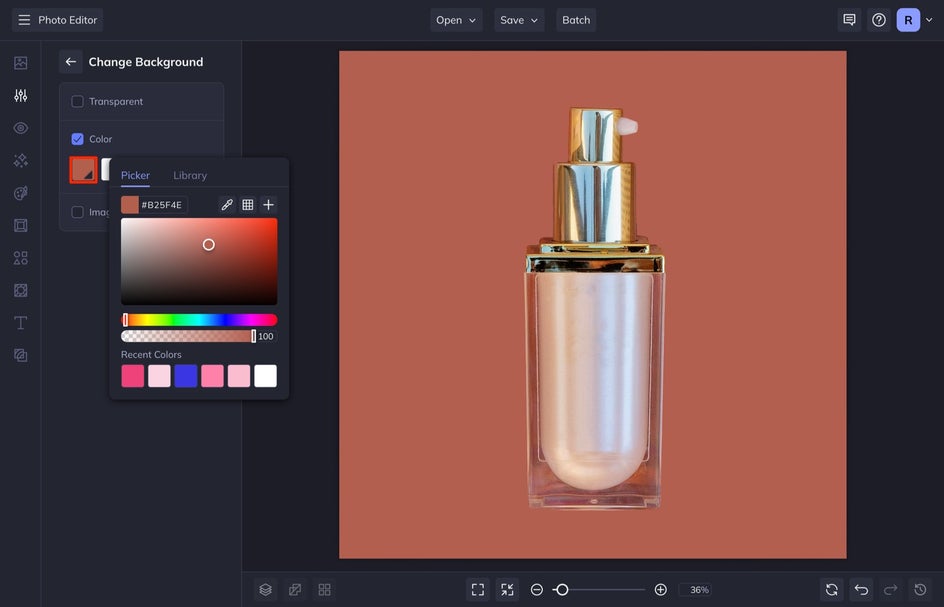Add color with the plus icon
The height and width of the screenshot is (607, 944).
tap(268, 205)
